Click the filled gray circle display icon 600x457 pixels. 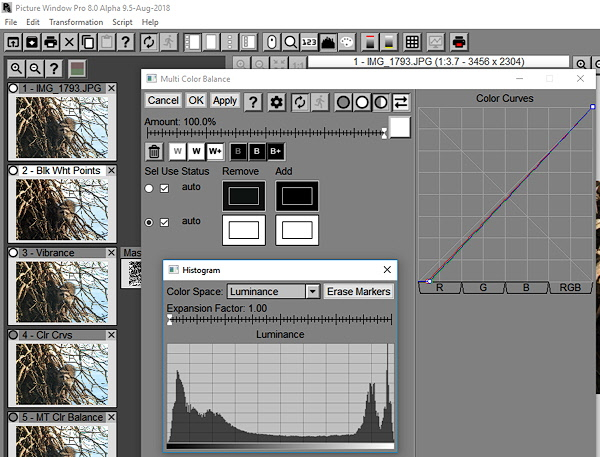(343, 102)
